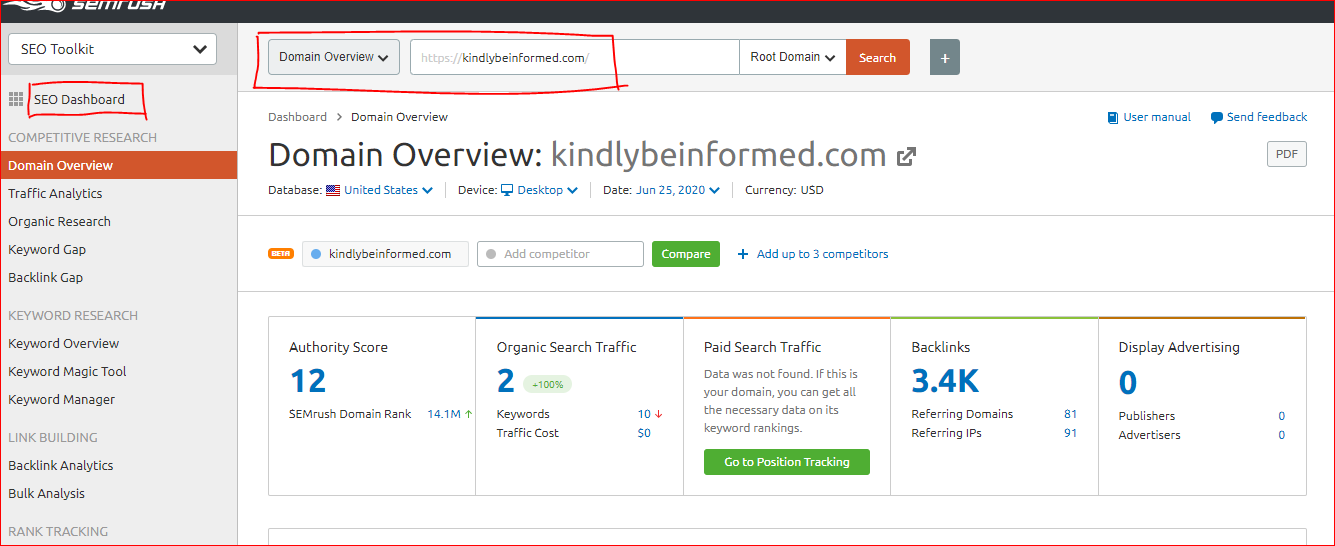The height and width of the screenshot is (546, 1335).
Task: Click the Traffic Cost $0 value
Action: coord(644,433)
